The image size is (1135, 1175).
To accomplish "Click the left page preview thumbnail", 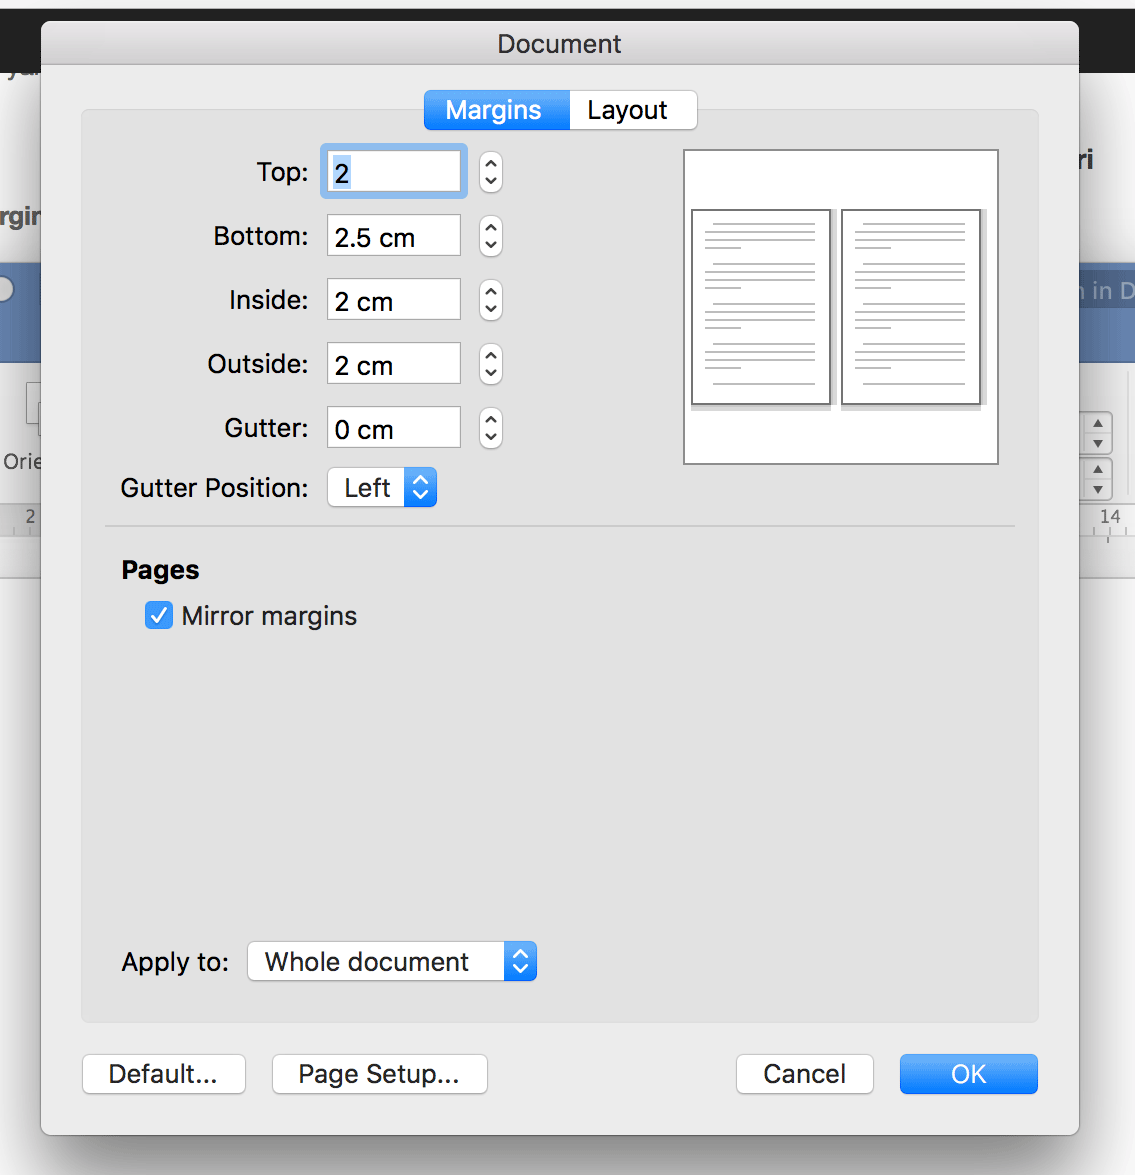I will click(760, 307).
